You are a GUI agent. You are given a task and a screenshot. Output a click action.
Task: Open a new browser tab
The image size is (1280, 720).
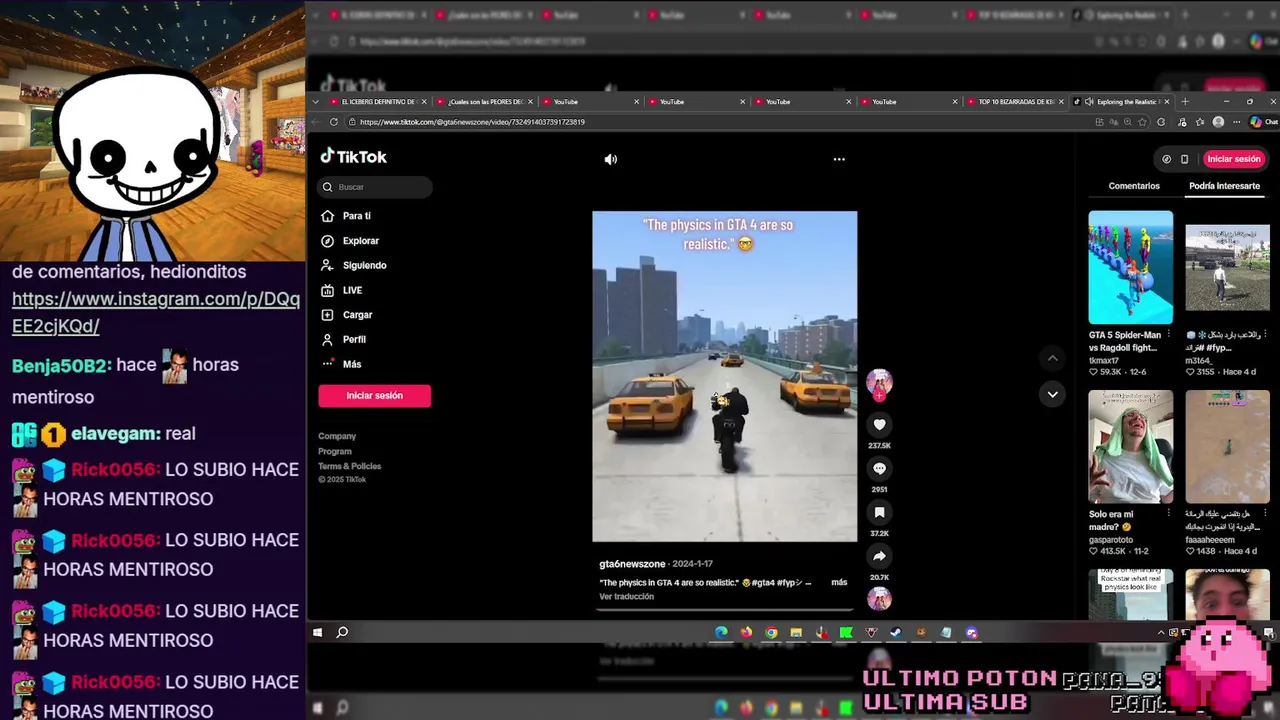pos(1185,102)
